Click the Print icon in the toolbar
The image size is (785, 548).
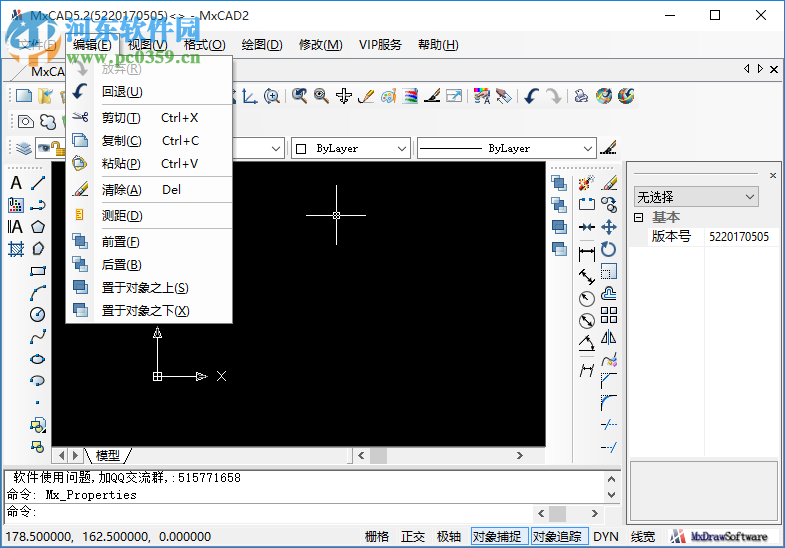click(581, 96)
